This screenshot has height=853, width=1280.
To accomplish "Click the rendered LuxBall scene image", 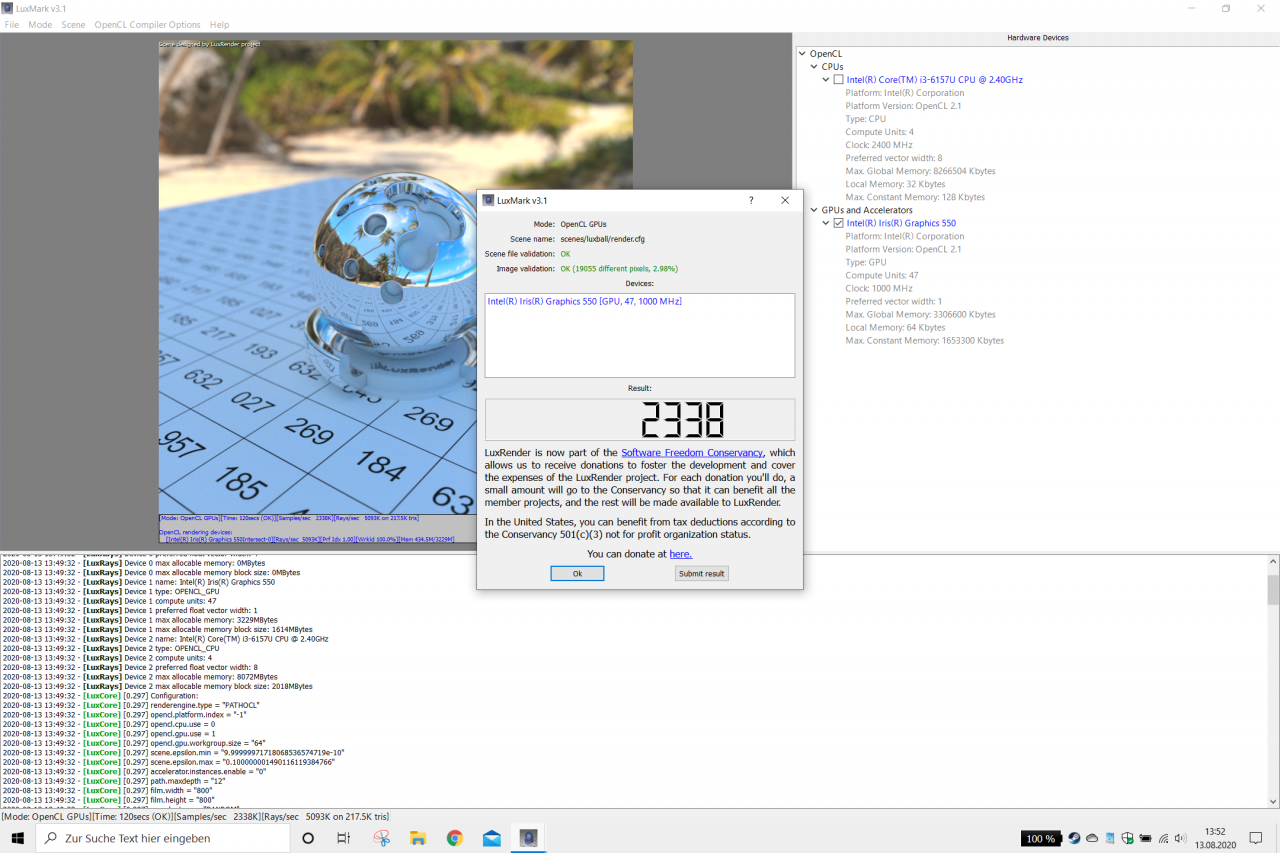I will coord(396,277).
